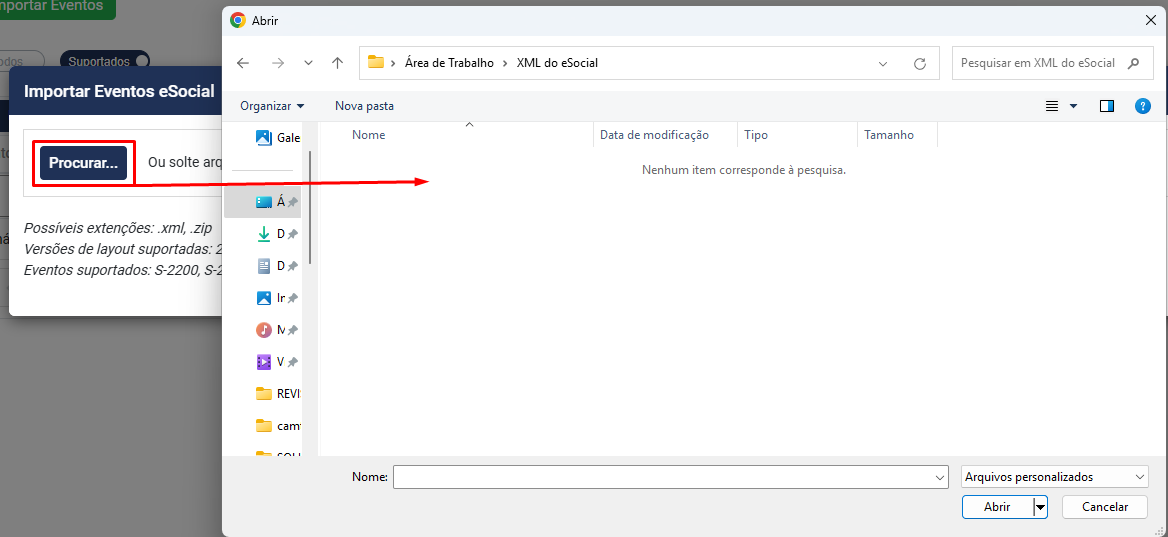The height and width of the screenshot is (537, 1168).
Task: Refresh the current folder listing
Action: click(920, 63)
